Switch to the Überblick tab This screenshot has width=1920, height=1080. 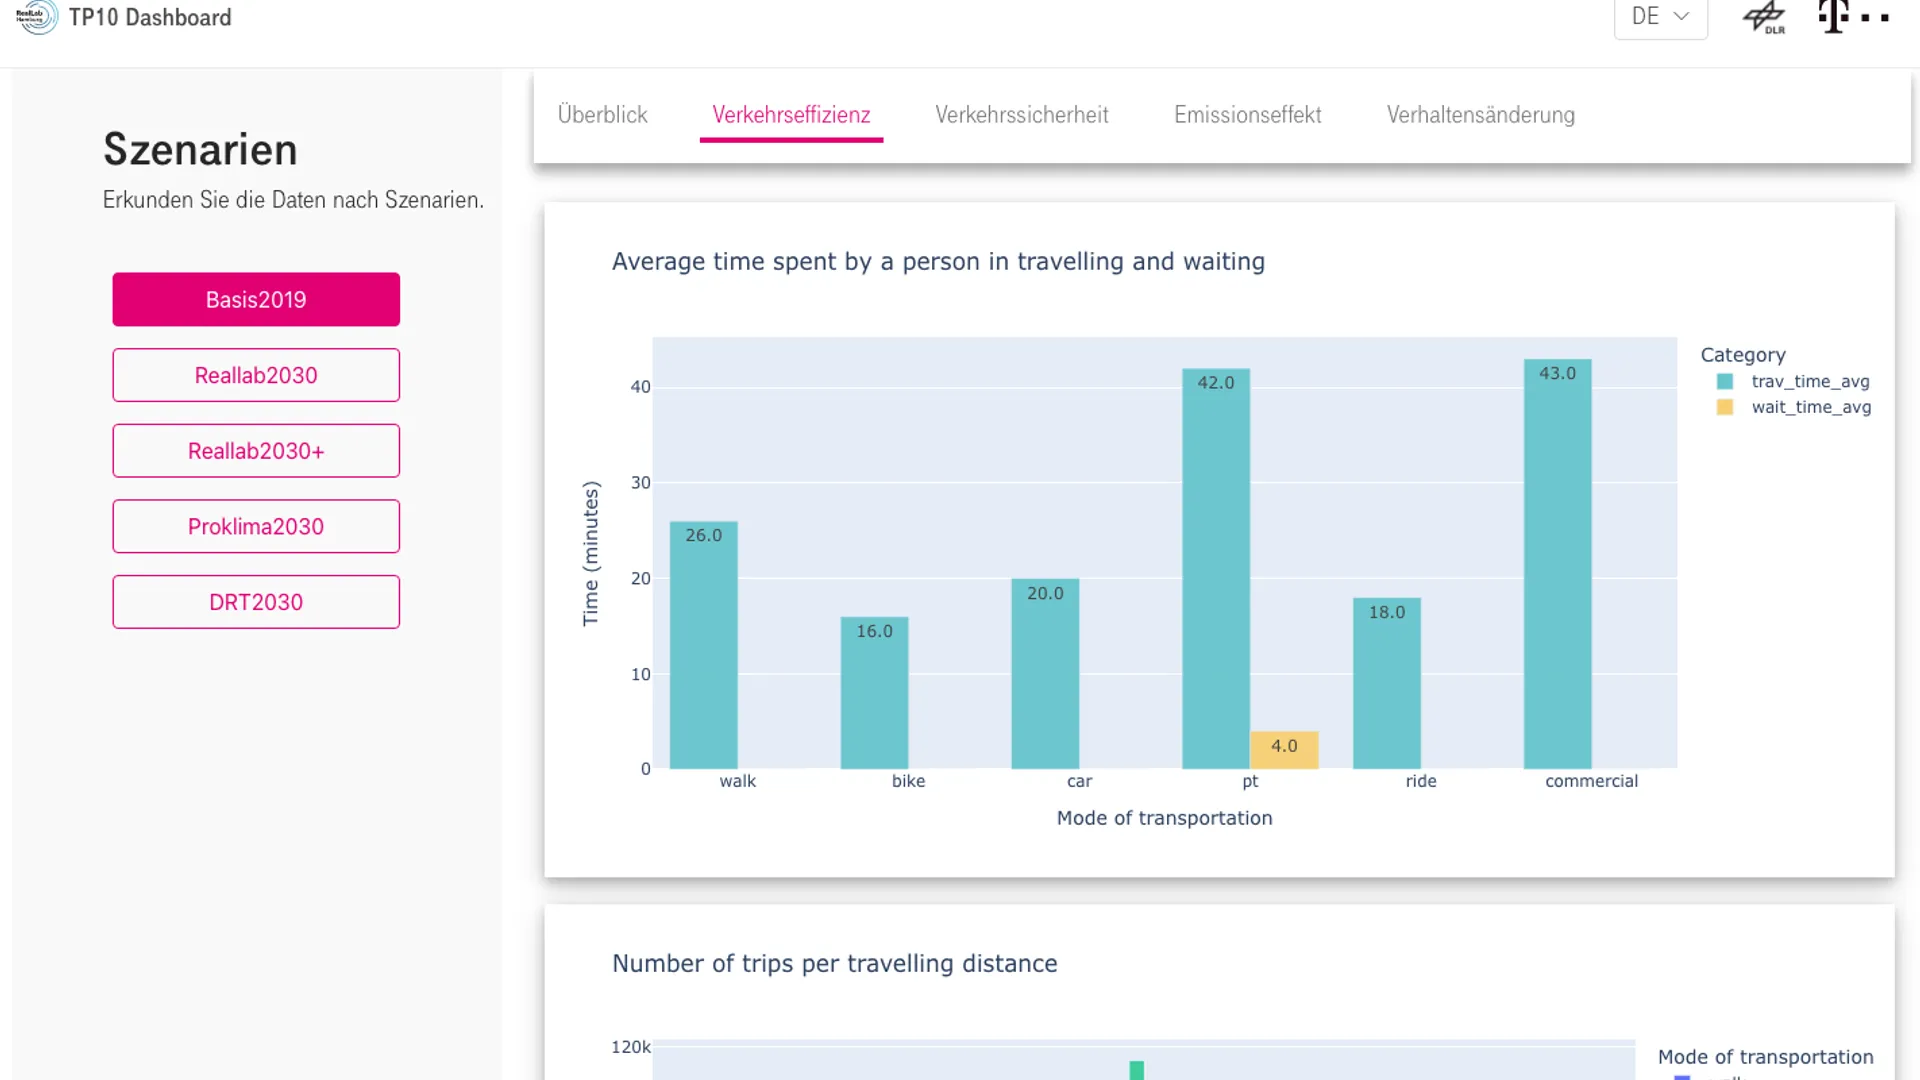(602, 114)
